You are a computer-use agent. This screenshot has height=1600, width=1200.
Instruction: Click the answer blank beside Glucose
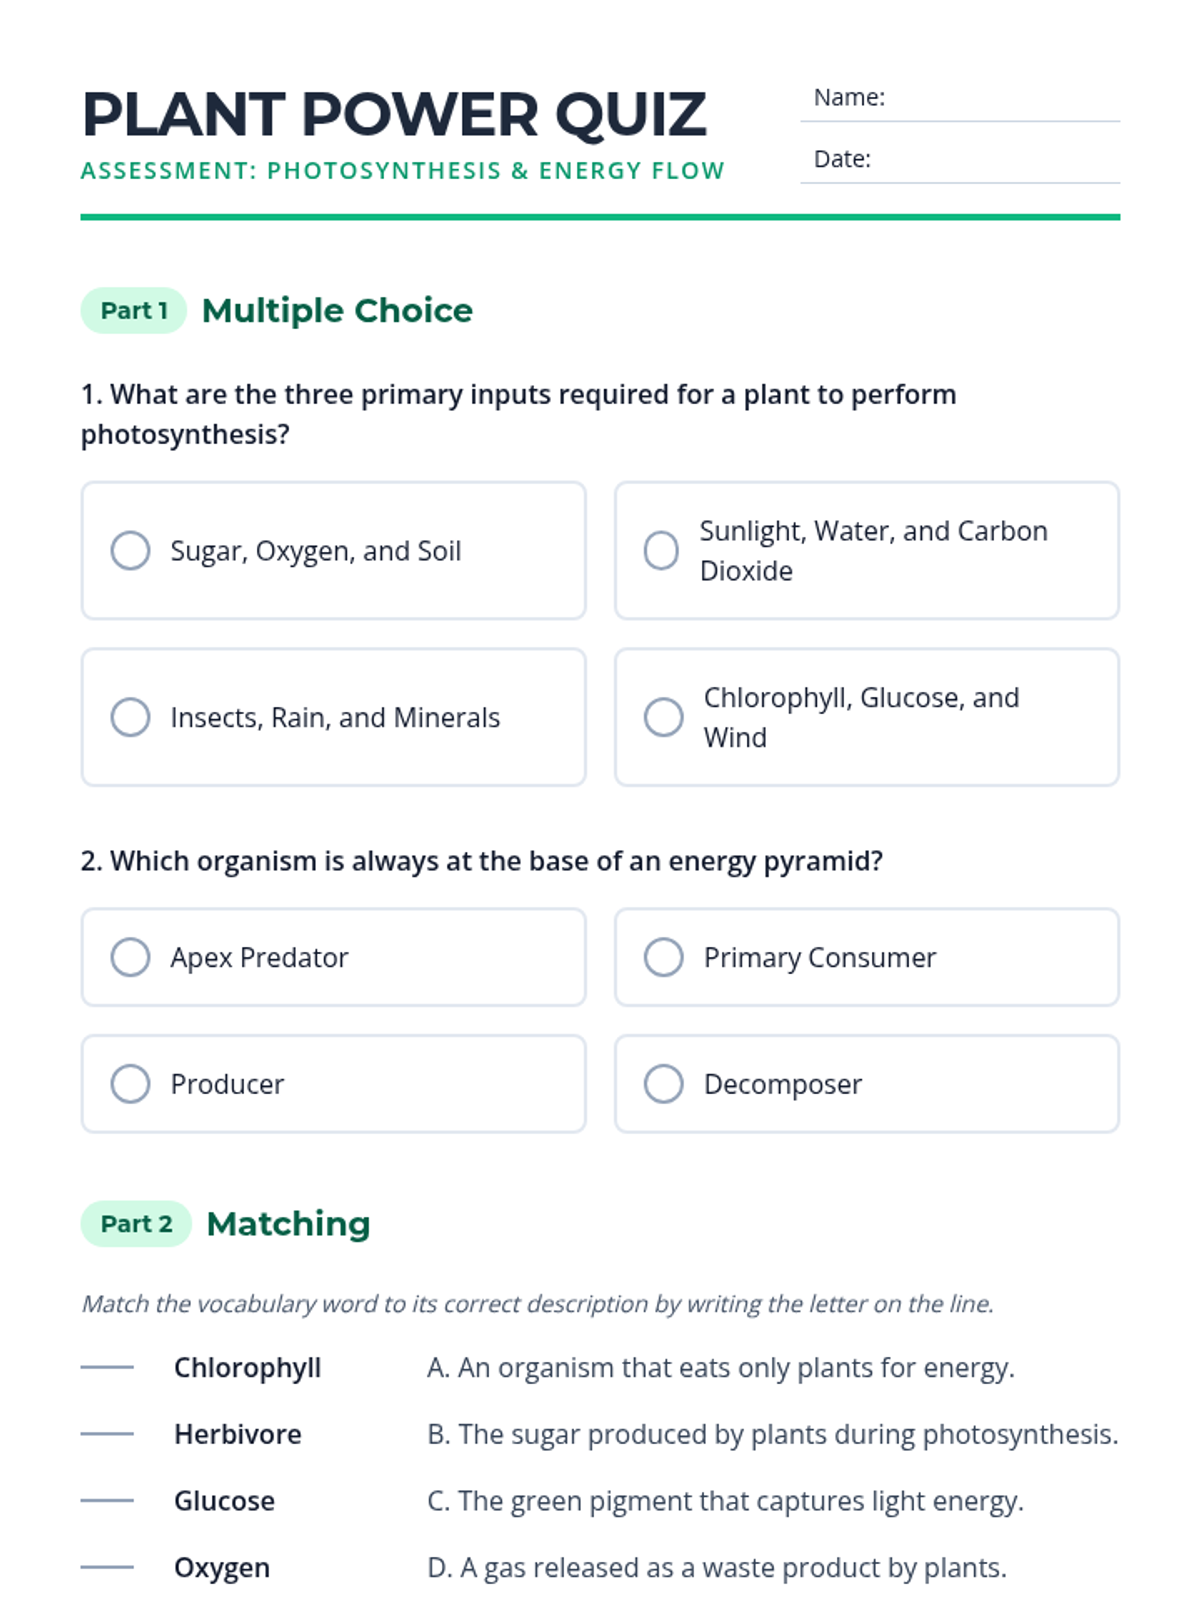[107, 1500]
